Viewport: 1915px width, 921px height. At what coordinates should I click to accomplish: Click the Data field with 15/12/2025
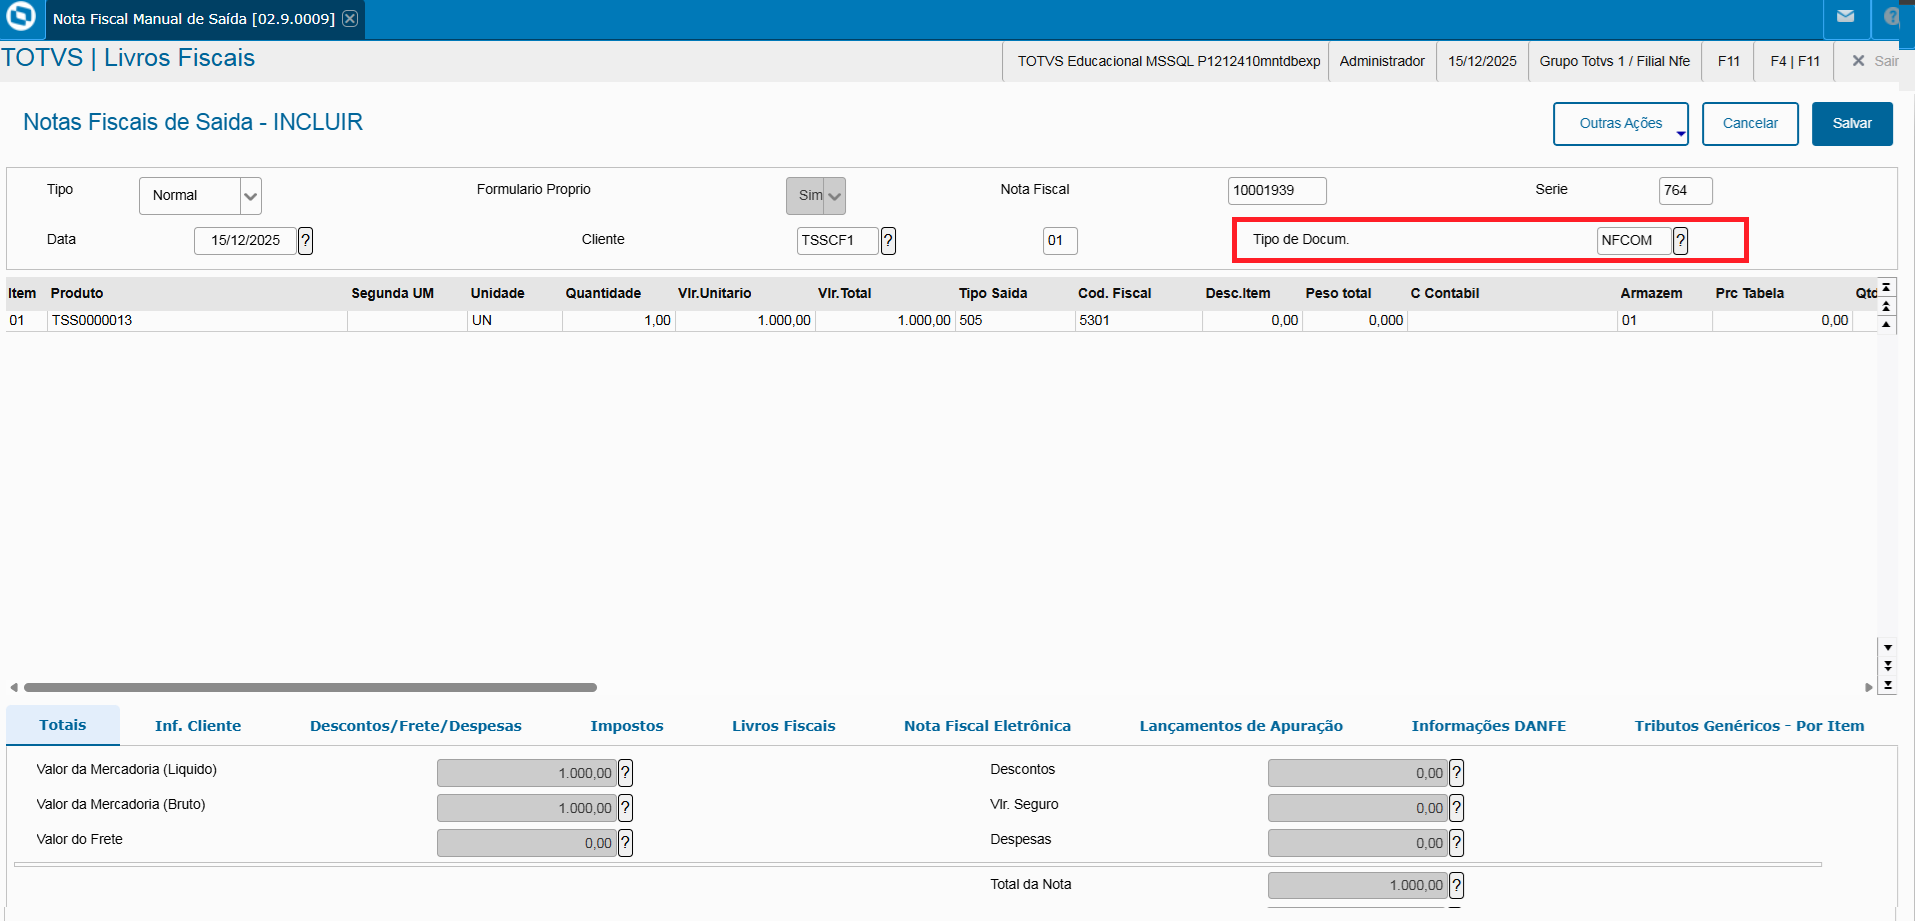tap(245, 240)
